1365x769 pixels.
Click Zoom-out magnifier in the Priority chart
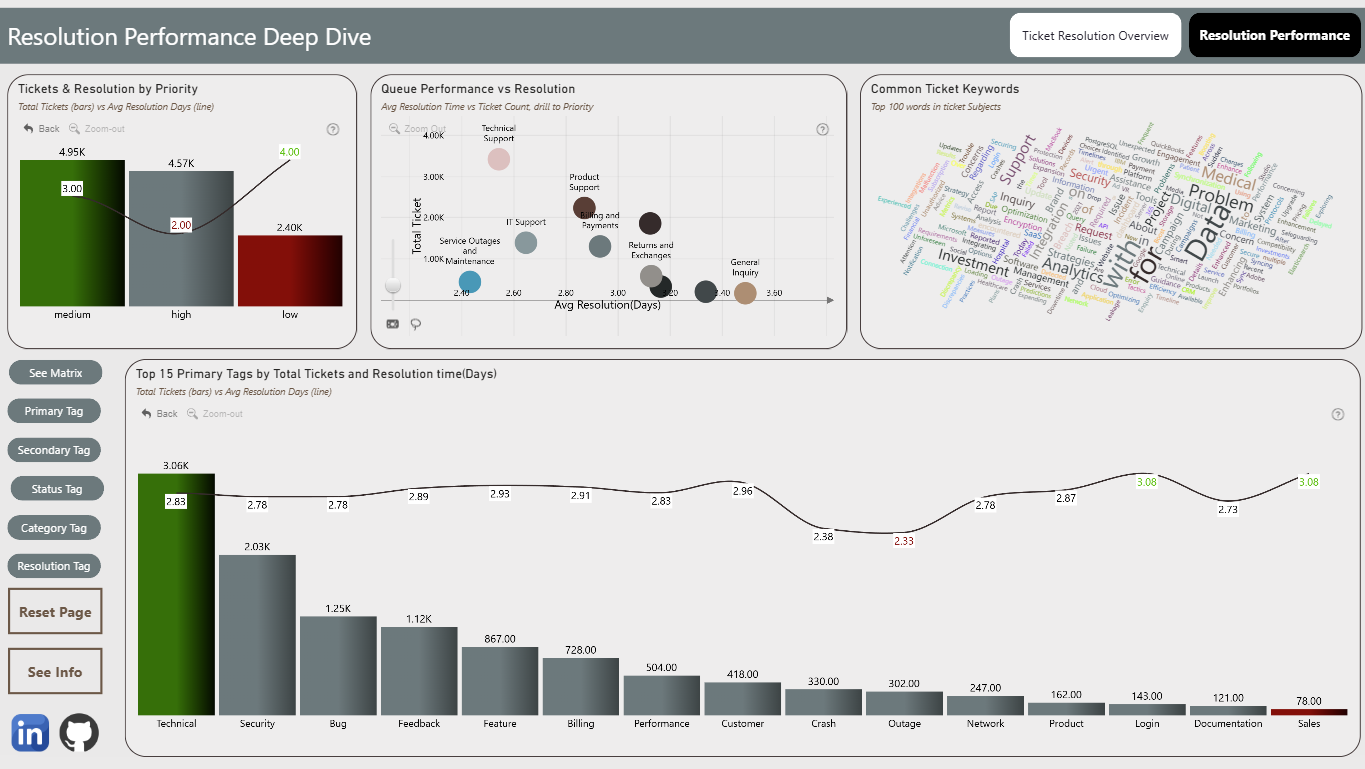(74, 129)
